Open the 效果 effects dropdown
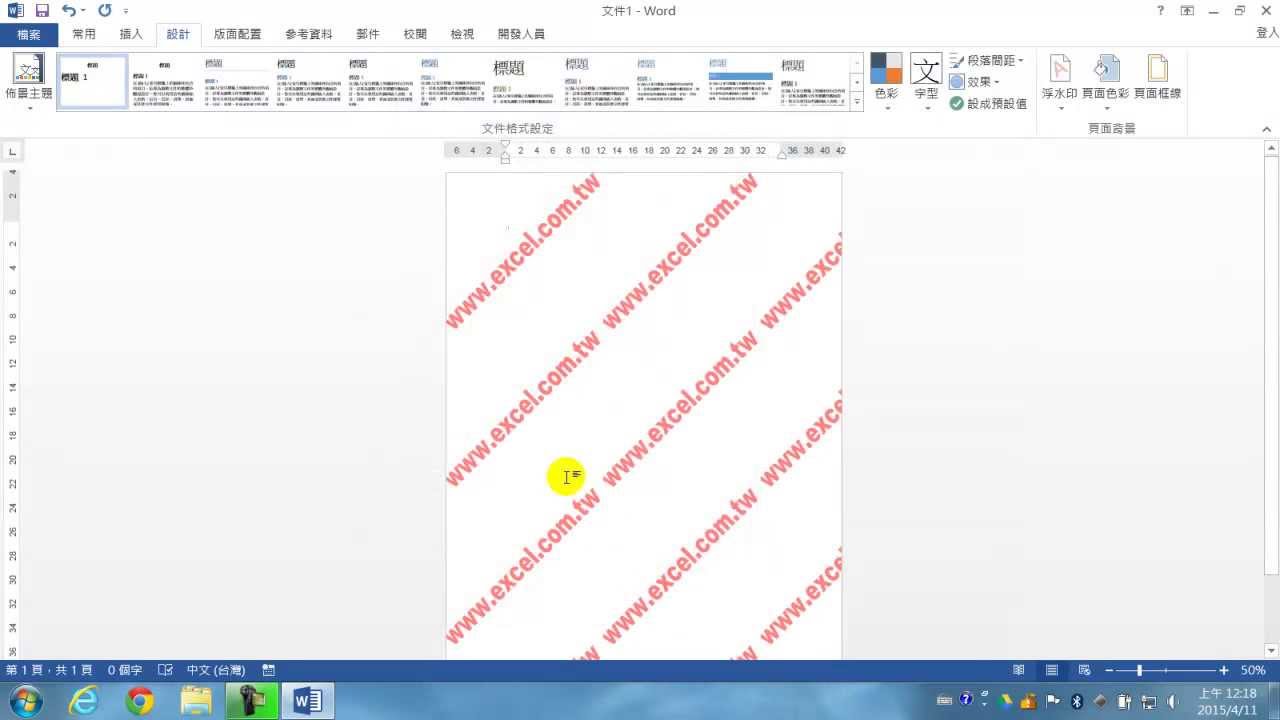Image resolution: width=1280 pixels, height=720 pixels. [975, 82]
